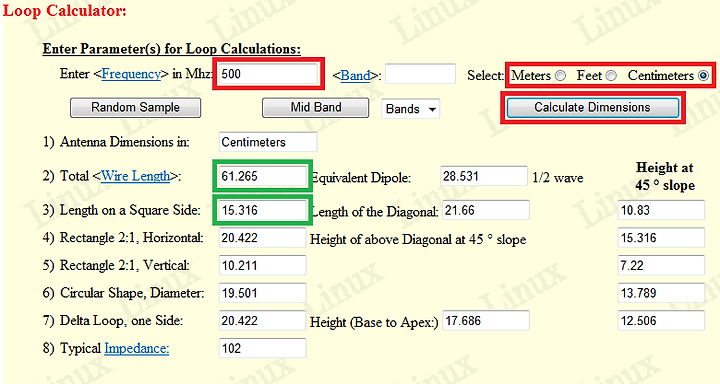720x384 pixels.
Task: Click the '1/2 wave' label
Action: coord(558,178)
